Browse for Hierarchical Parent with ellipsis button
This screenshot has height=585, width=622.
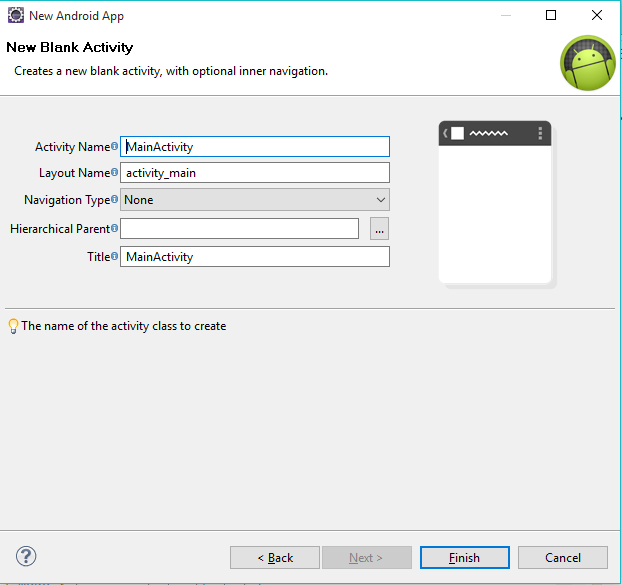click(x=379, y=228)
